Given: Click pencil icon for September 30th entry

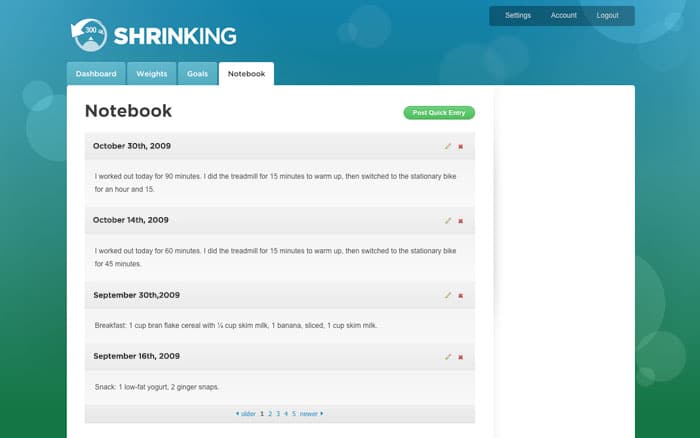Looking at the screenshot, I should pyautogui.click(x=448, y=295).
